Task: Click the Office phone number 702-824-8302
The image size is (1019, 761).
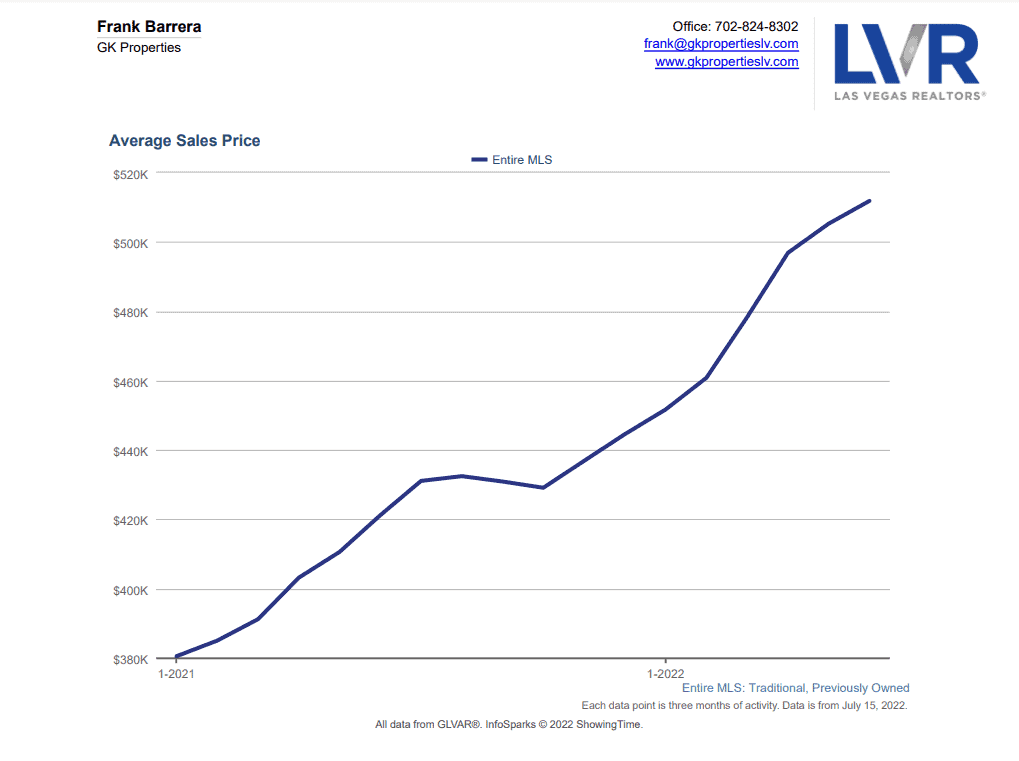Action: pyautogui.click(x=736, y=26)
